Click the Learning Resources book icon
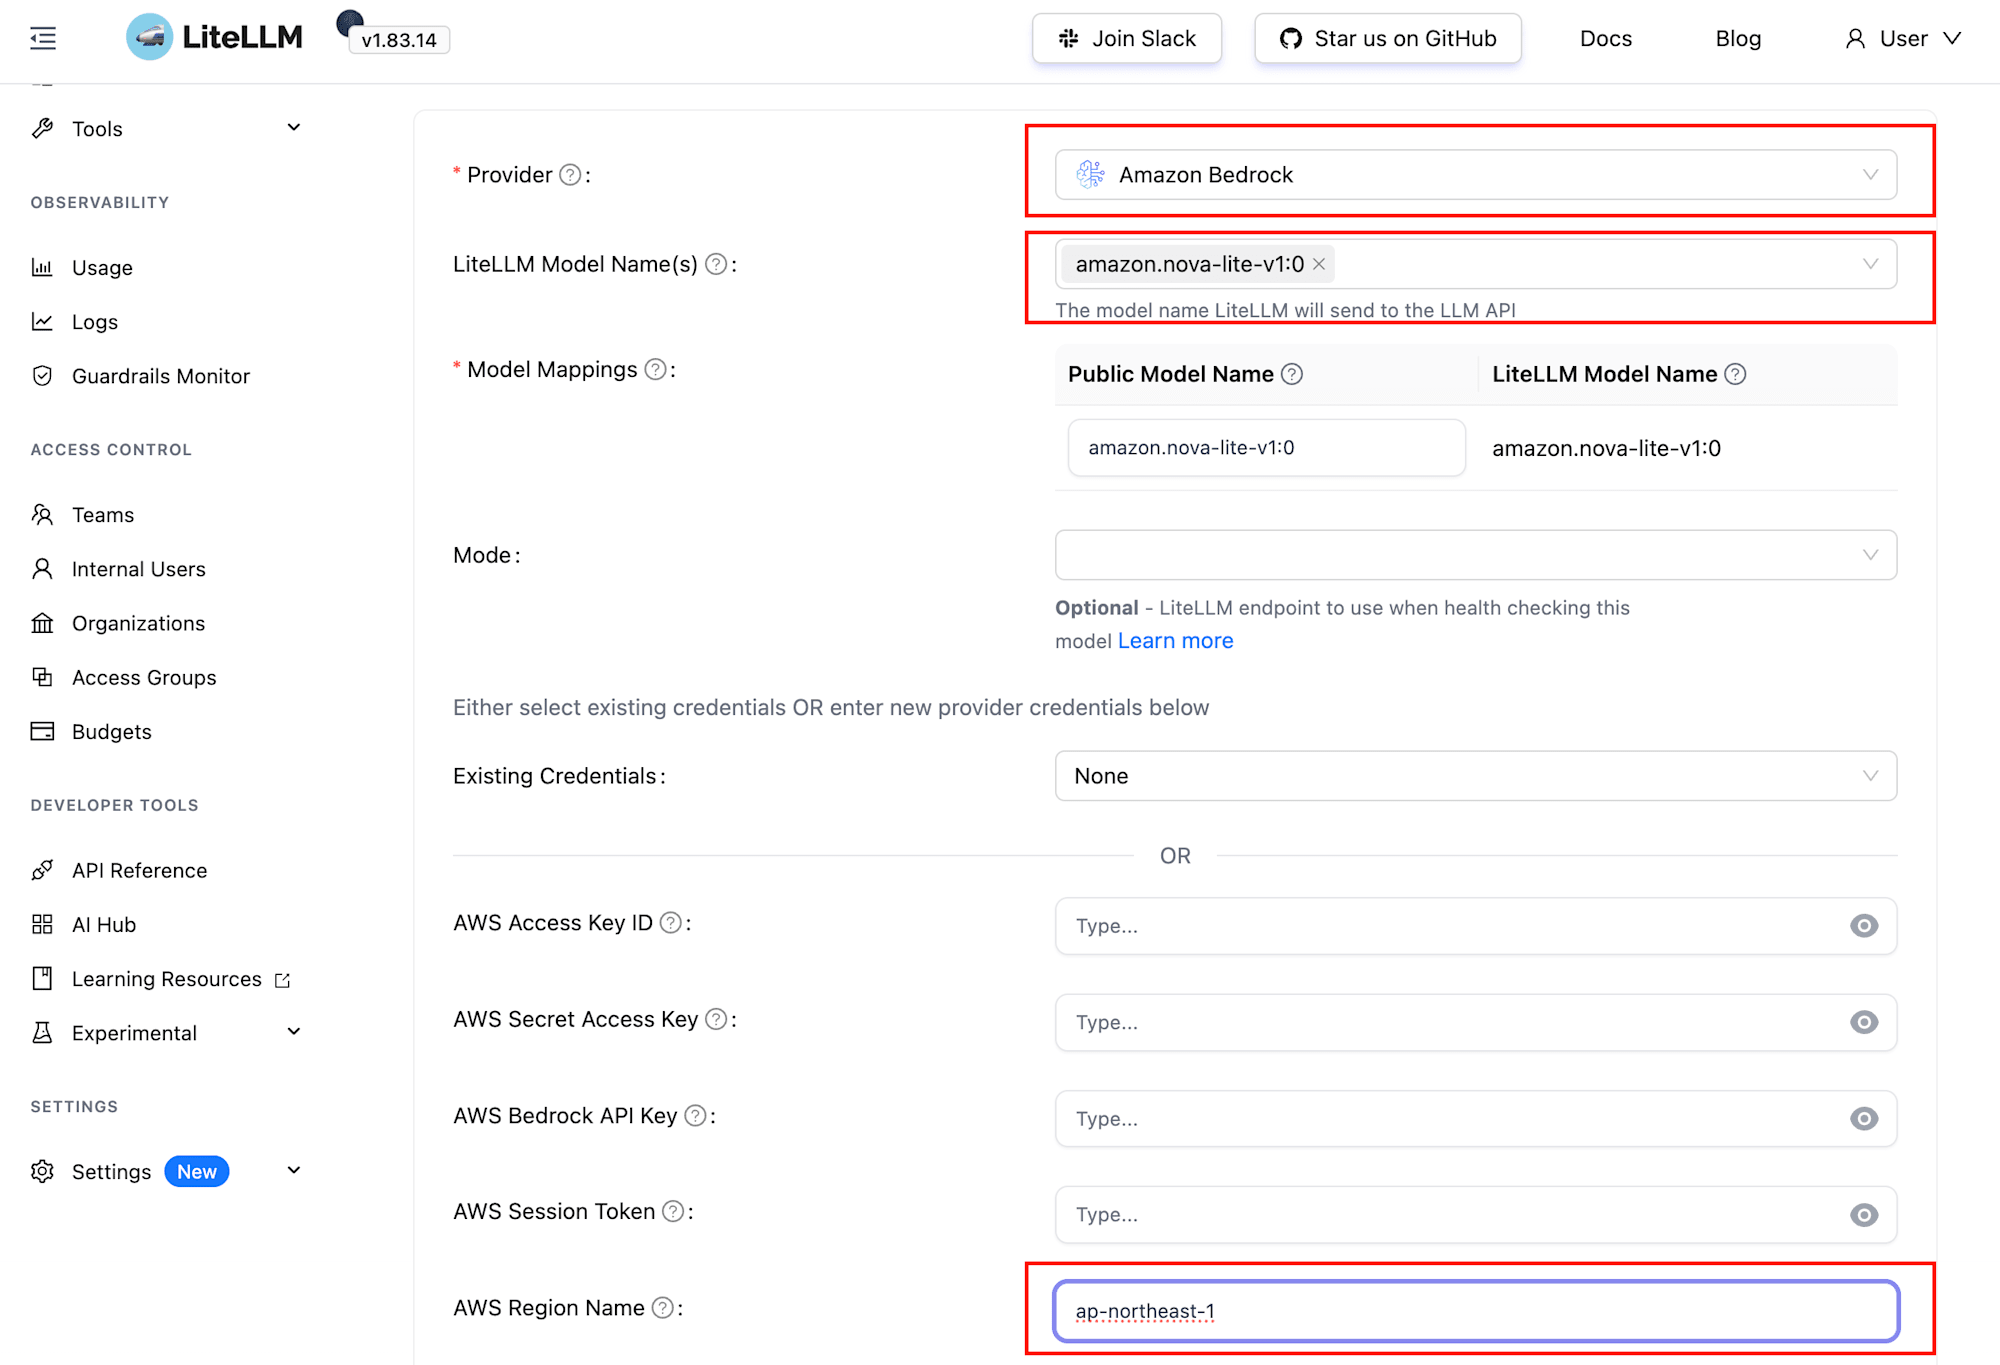 [x=42, y=978]
